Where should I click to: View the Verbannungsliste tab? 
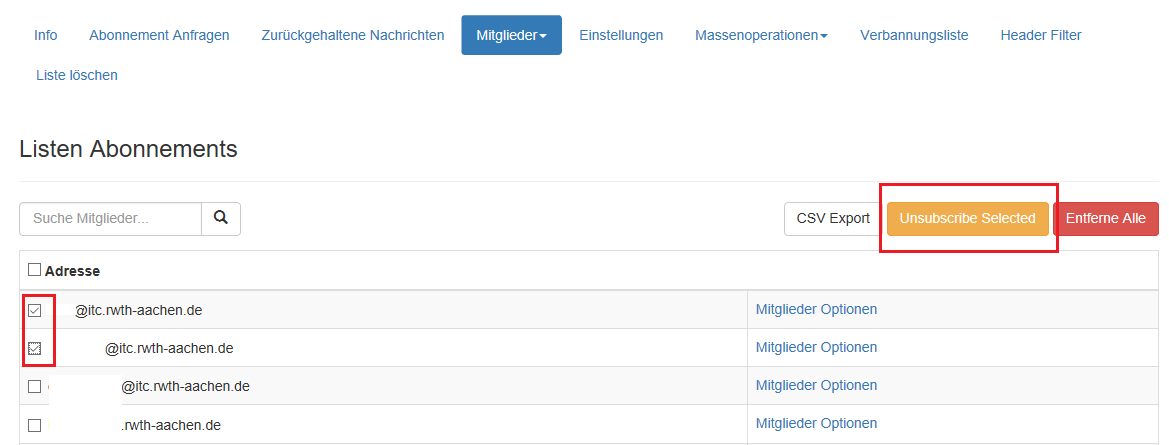tap(914, 35)
